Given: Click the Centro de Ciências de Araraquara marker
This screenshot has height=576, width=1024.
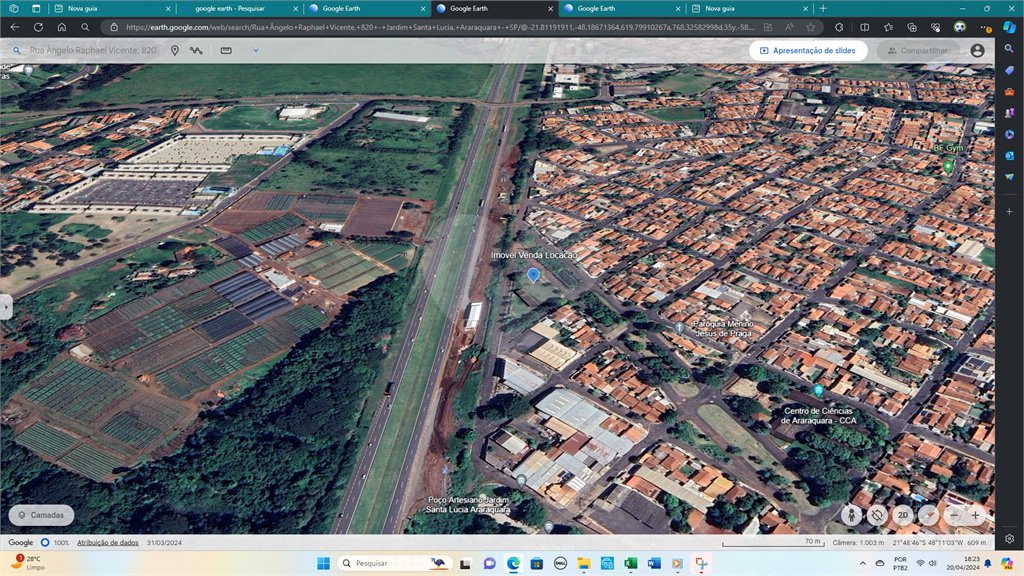Looking at the screenshot, I should pos(818,391).
